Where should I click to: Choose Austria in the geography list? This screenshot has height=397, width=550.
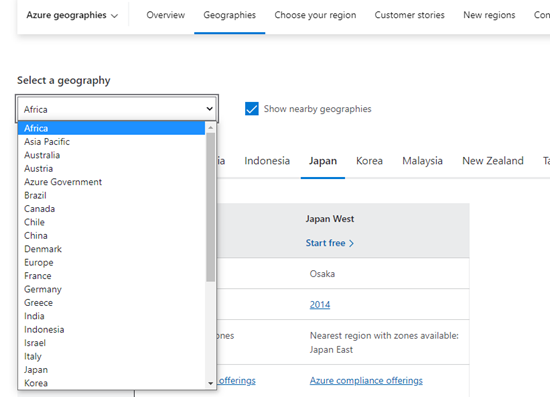[x=111, y=169]
